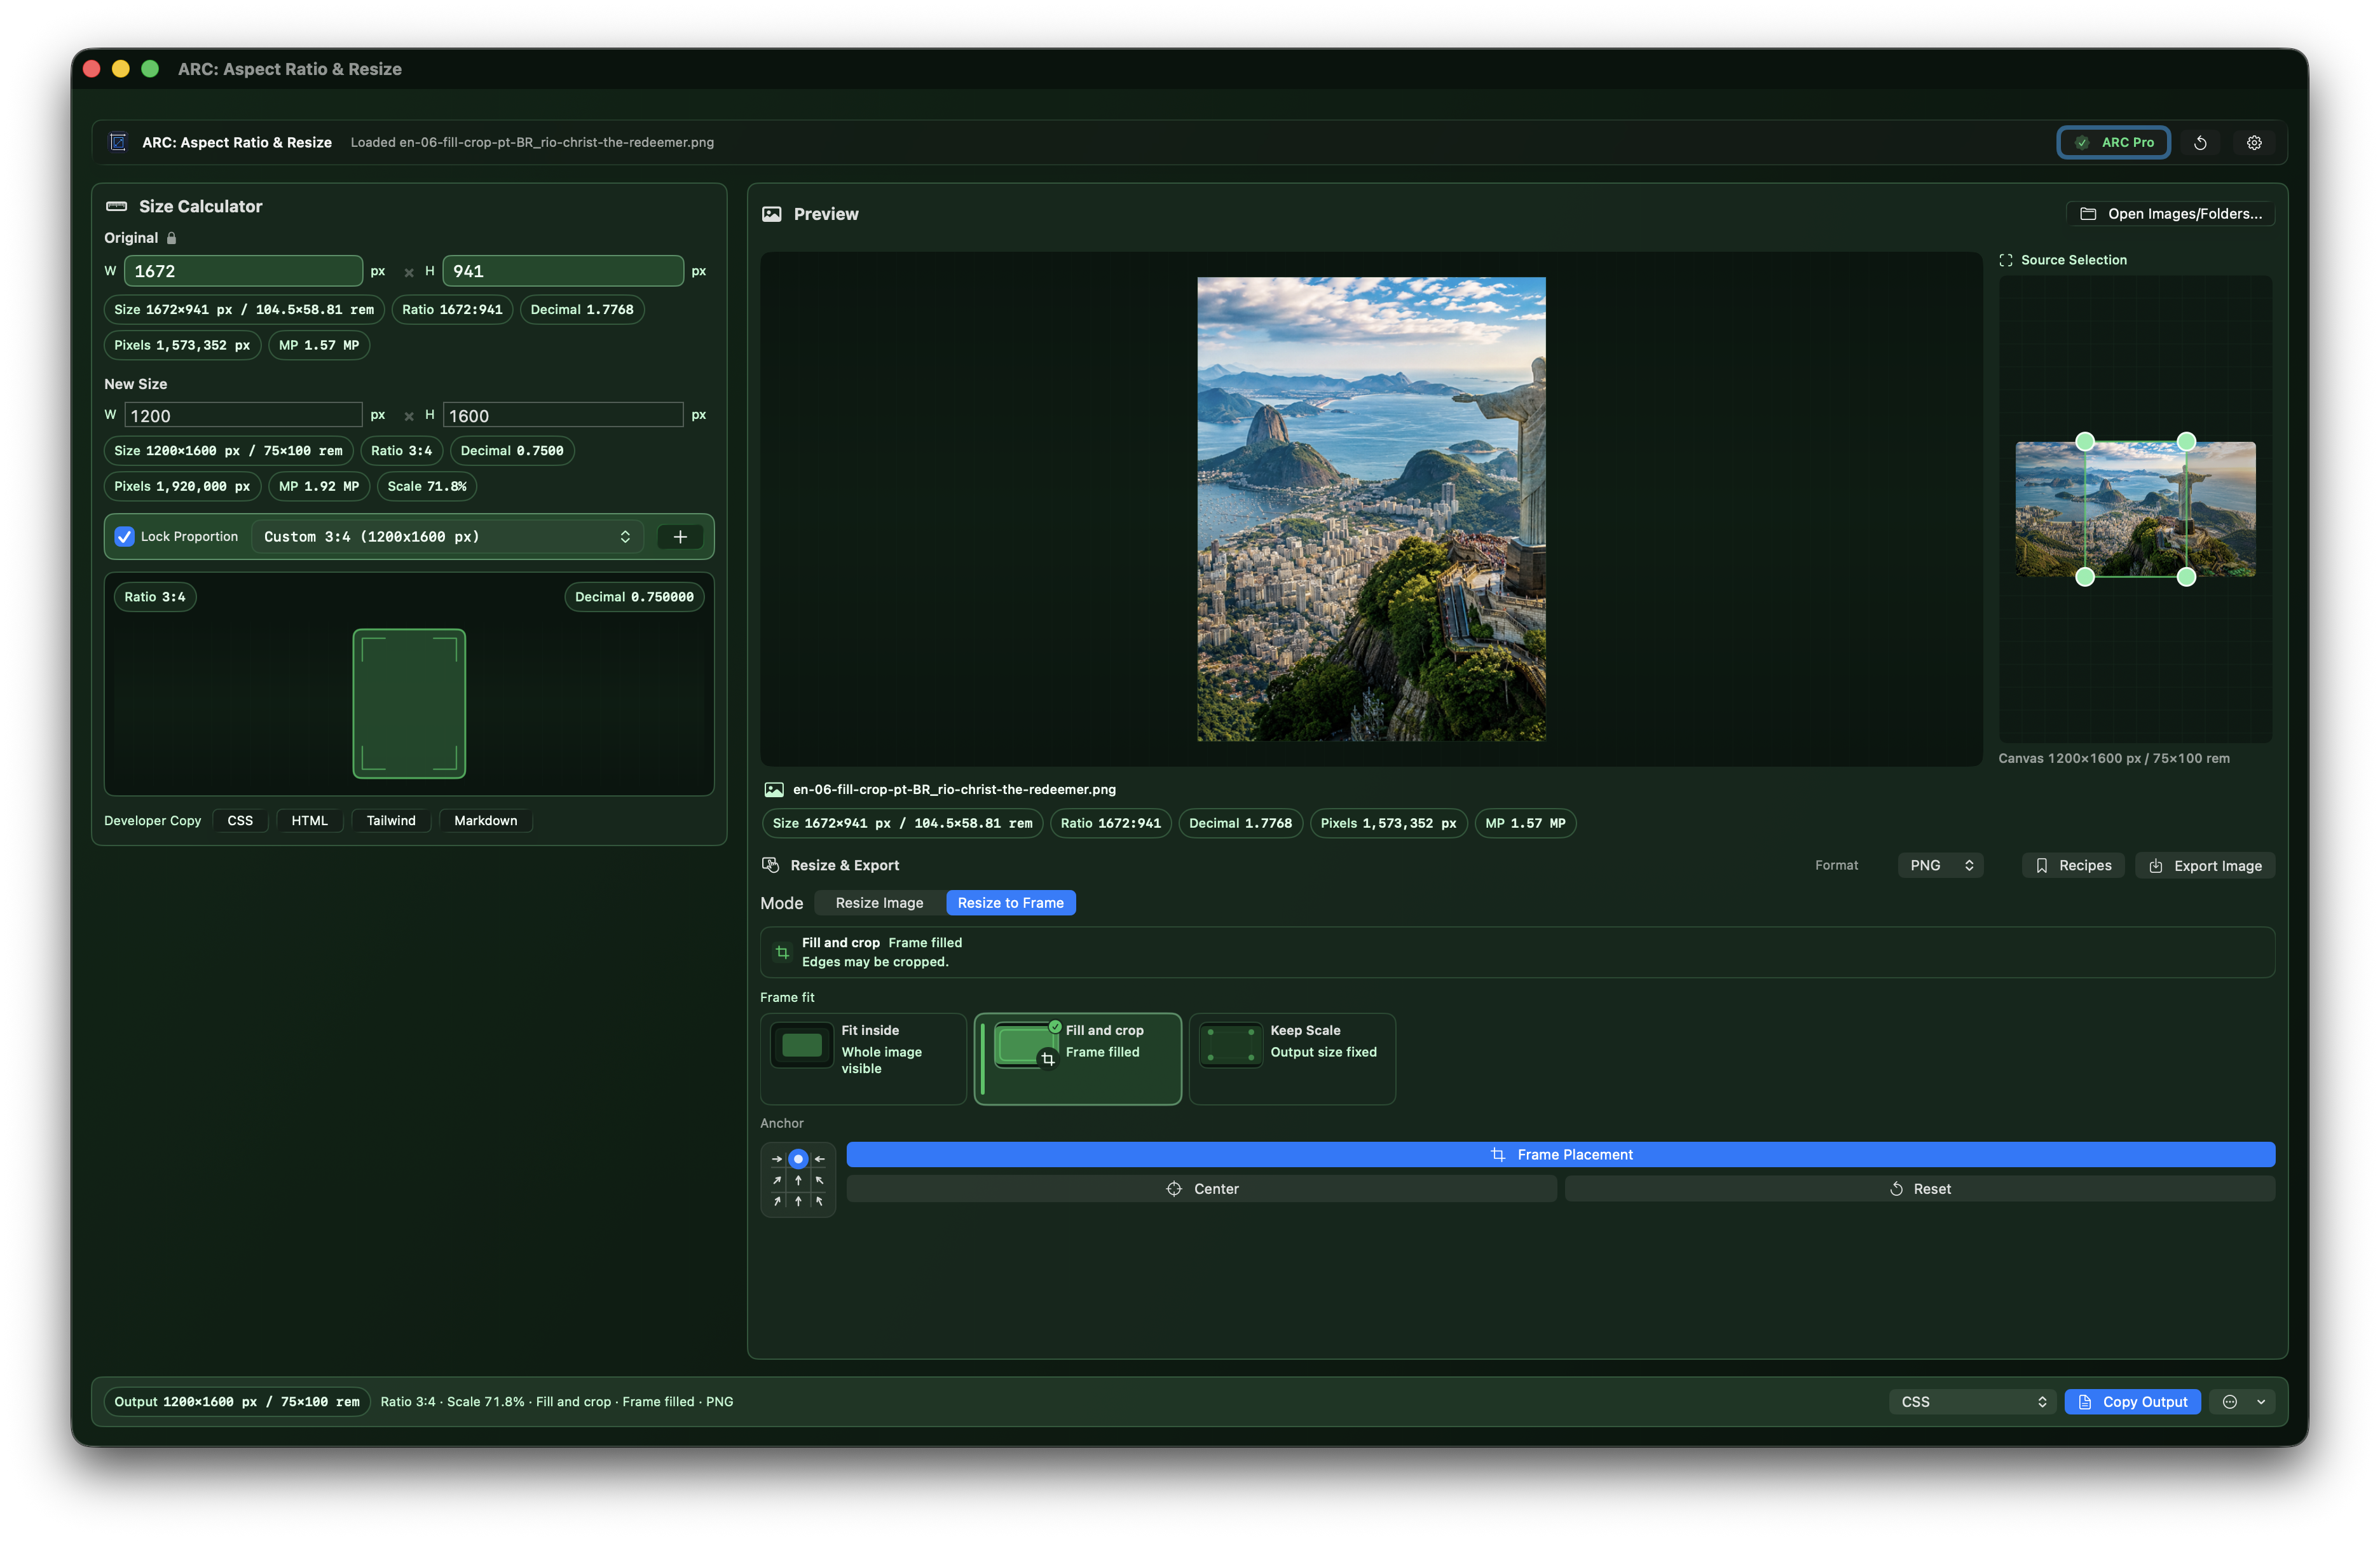Viewport: 2380px width, 1541px height.
Task: Set anchor to bottom-left arrow
Action: click(x=777, y=1201)
